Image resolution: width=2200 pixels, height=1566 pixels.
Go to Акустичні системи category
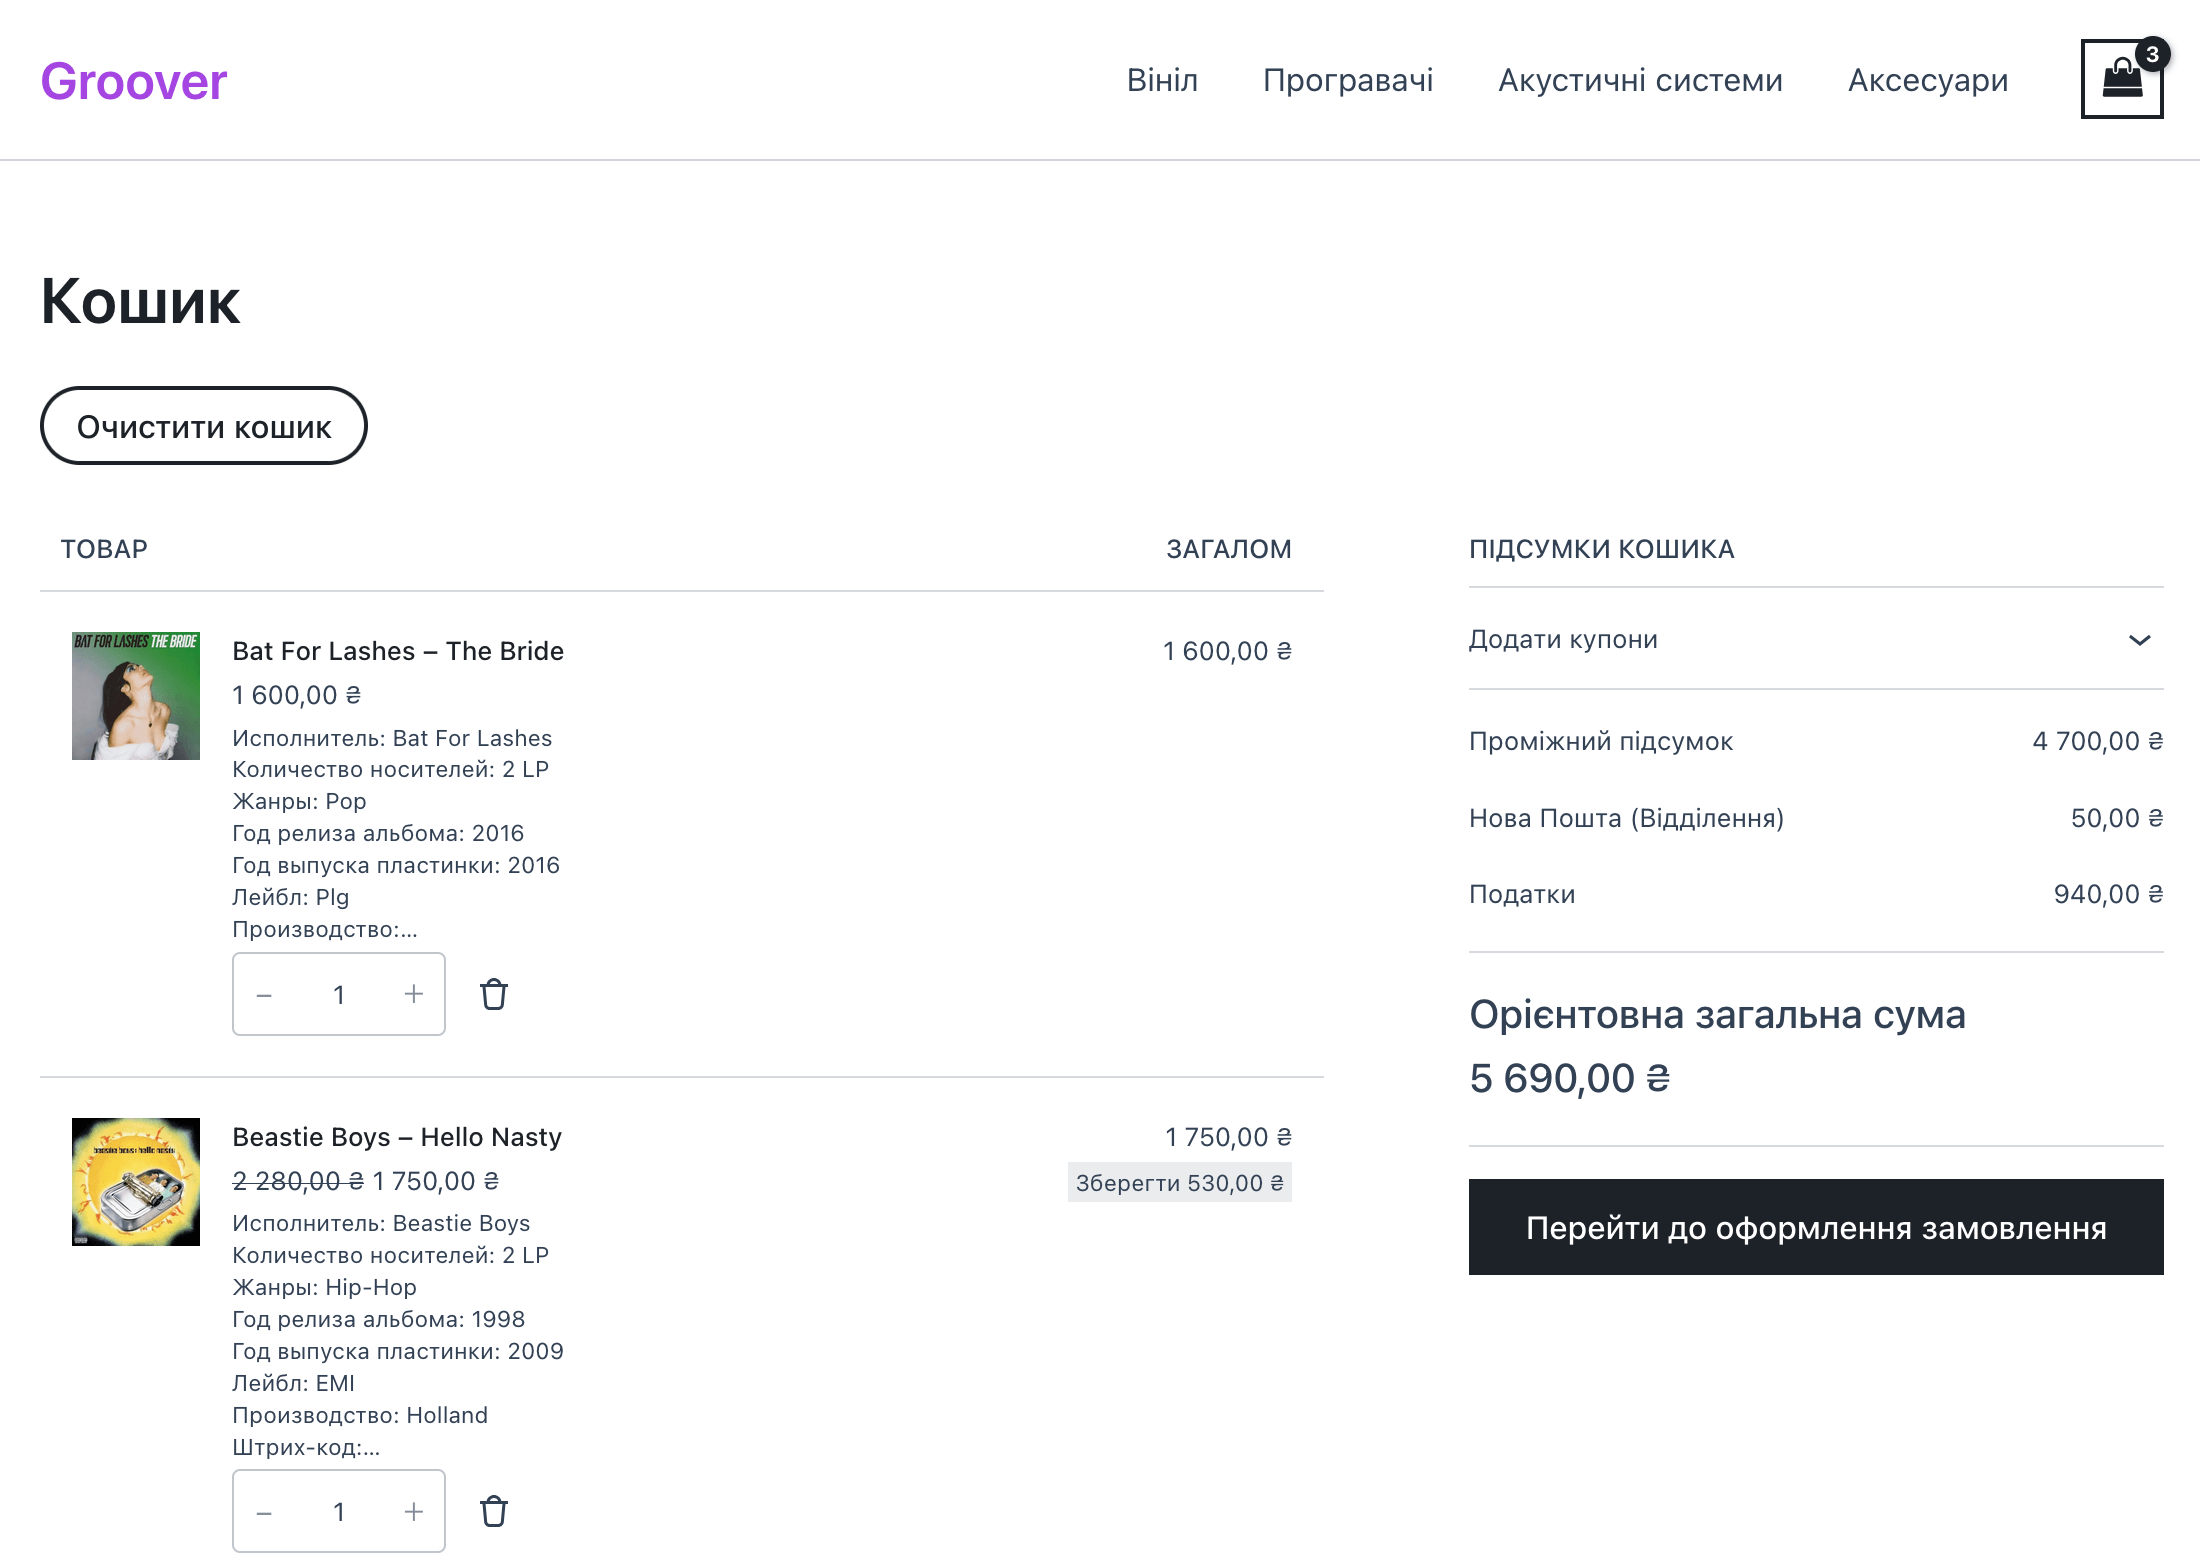pos(1640,80)
